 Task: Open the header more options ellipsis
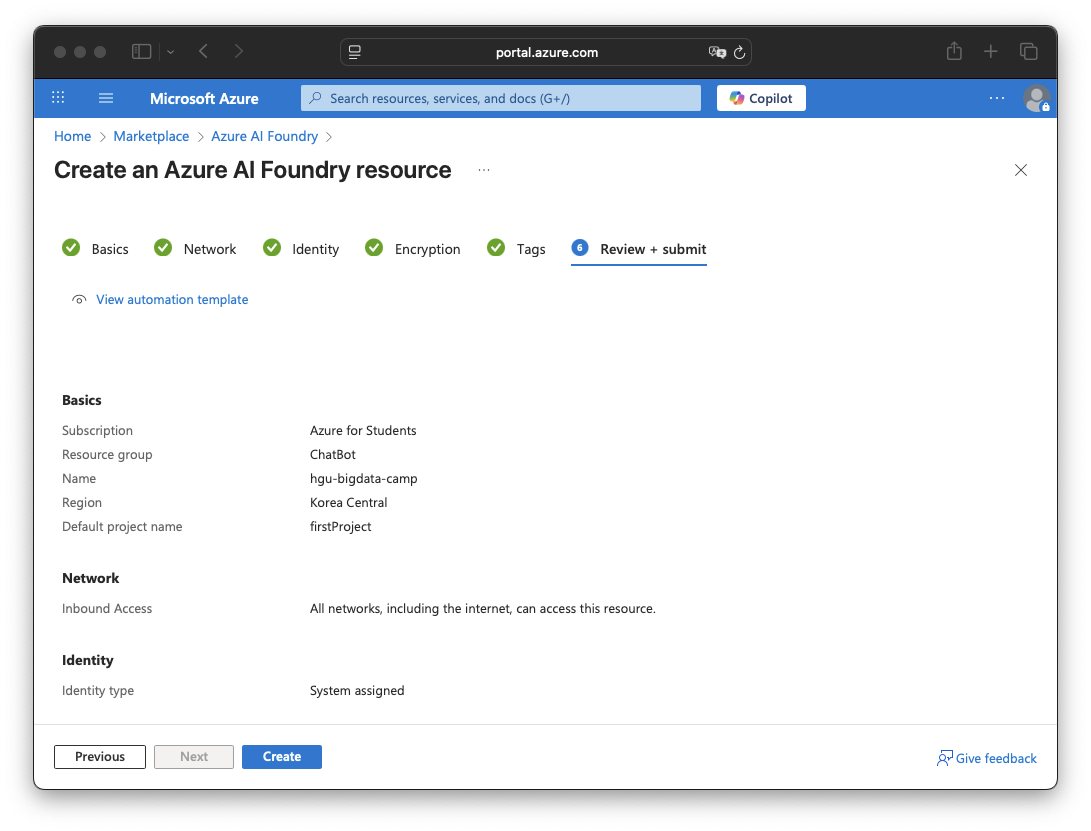(996, 98)
